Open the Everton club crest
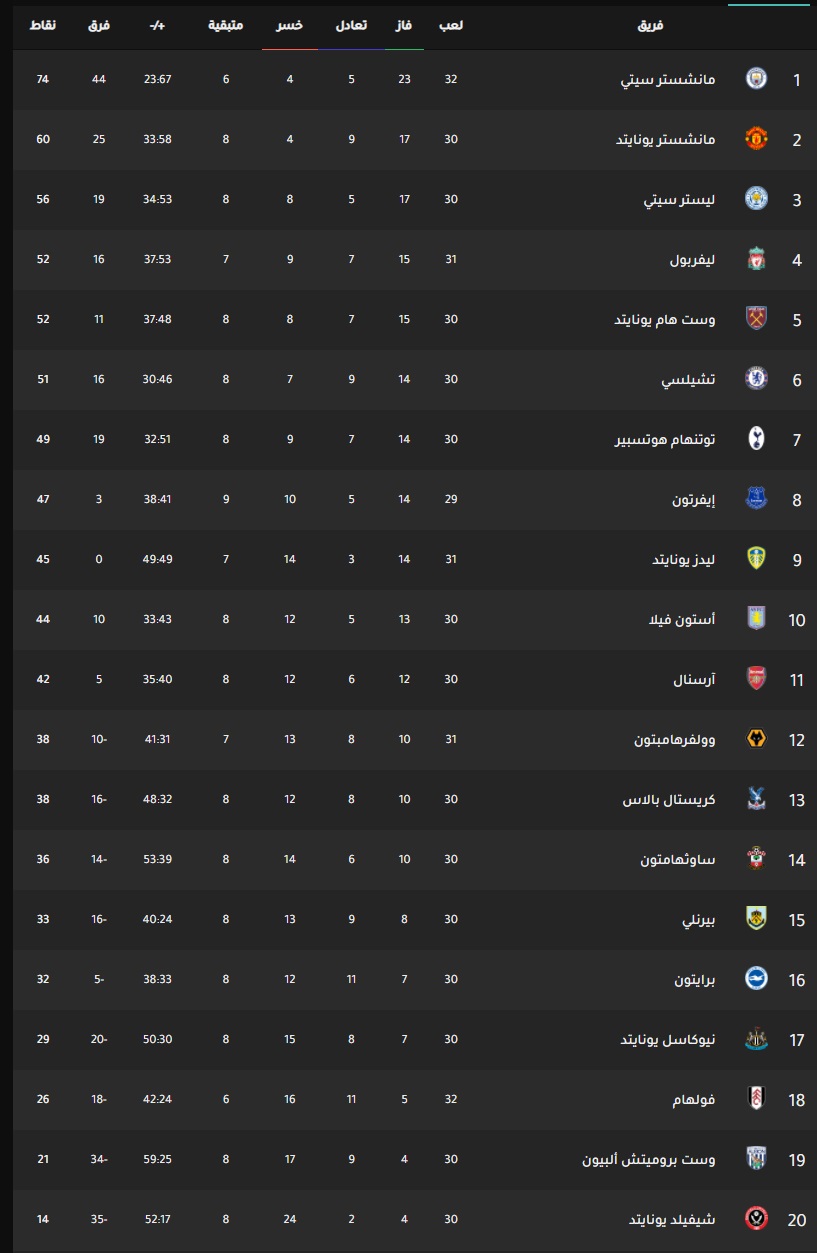This screenshot has width=817, height=1253. pos(757,499)
